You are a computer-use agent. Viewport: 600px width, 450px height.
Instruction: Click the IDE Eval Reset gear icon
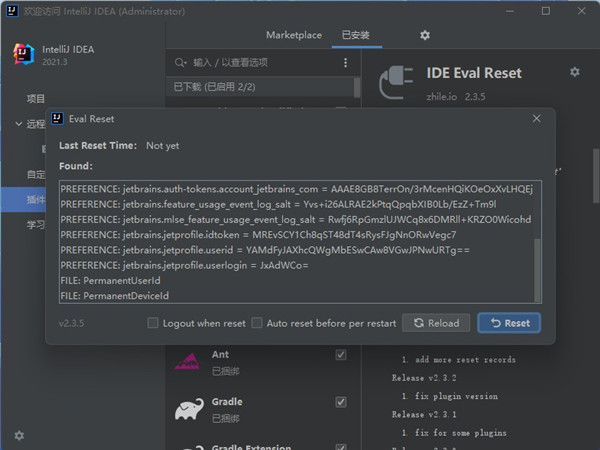pos(574,72)
